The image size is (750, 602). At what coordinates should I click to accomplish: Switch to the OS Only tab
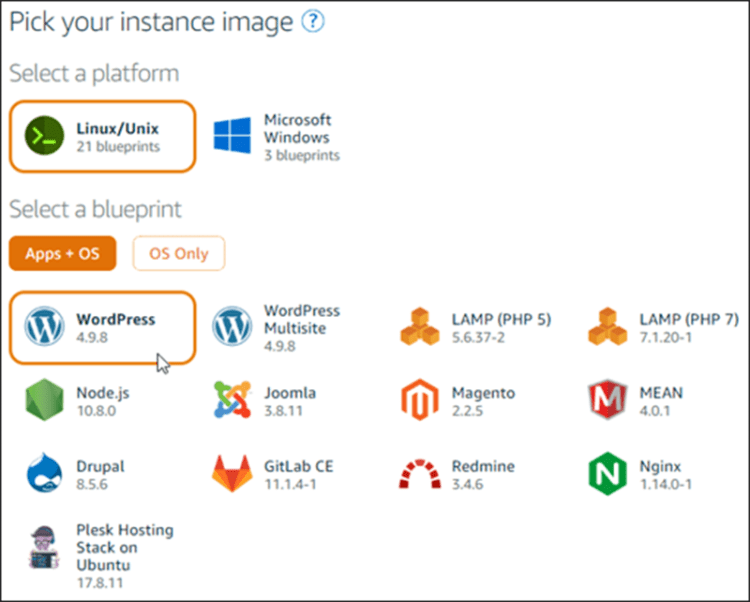[x=178, y=253]
